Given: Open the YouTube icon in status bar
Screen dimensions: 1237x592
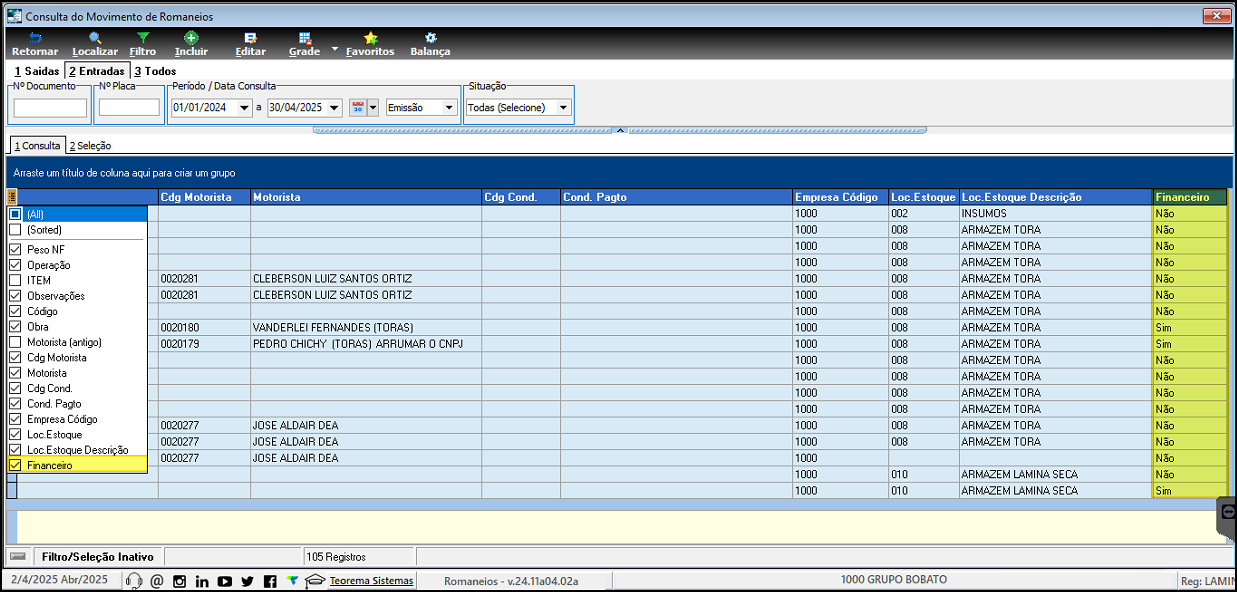Looking at the screenshot, I should (225, 581).
